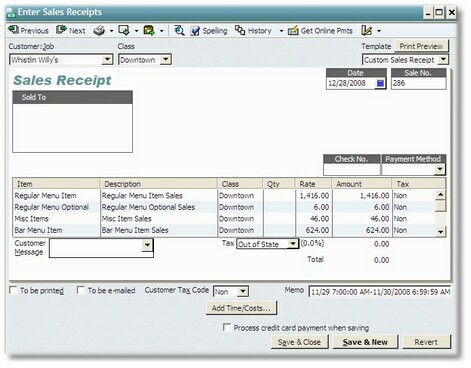Check Process credit card payment when saving
This screenshot has height=368, width=471.
point(227,327)
